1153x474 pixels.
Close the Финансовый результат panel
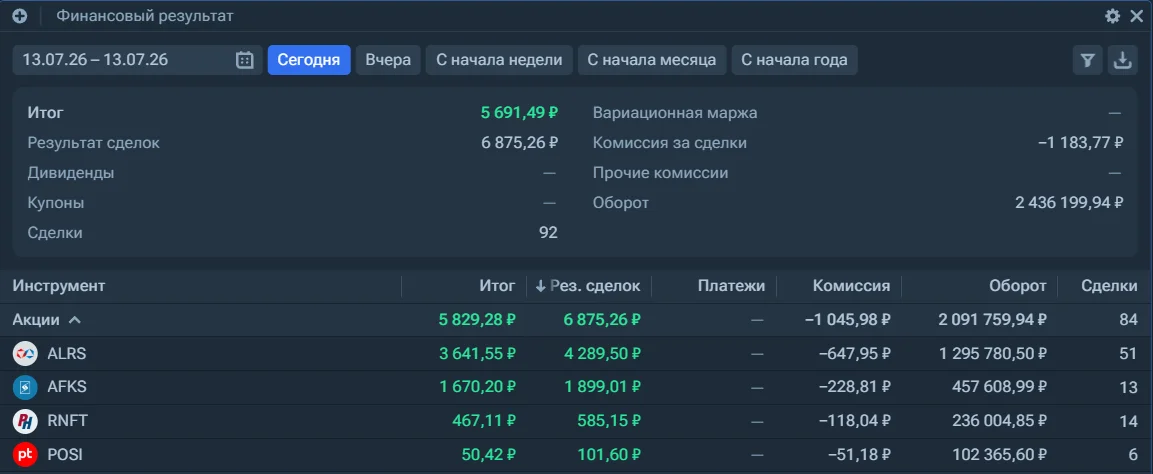tap(1136, 16)
